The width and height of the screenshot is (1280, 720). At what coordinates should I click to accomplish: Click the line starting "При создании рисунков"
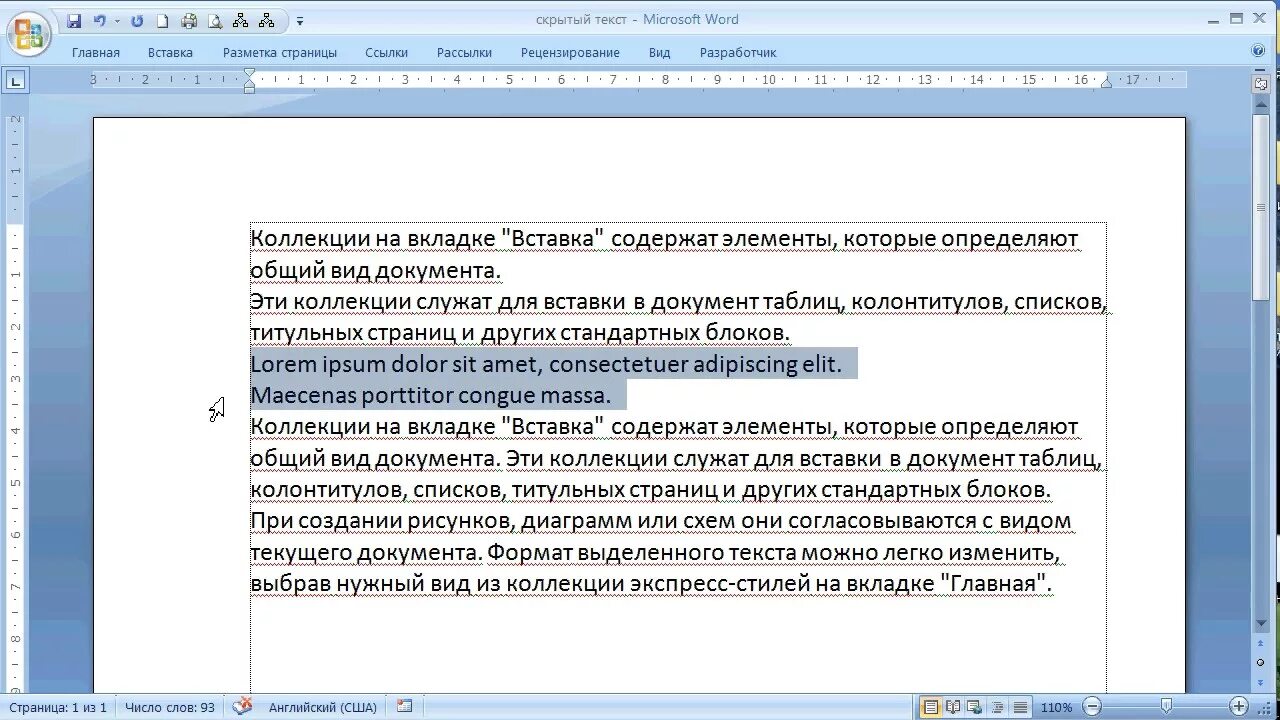tap(660, 520)
